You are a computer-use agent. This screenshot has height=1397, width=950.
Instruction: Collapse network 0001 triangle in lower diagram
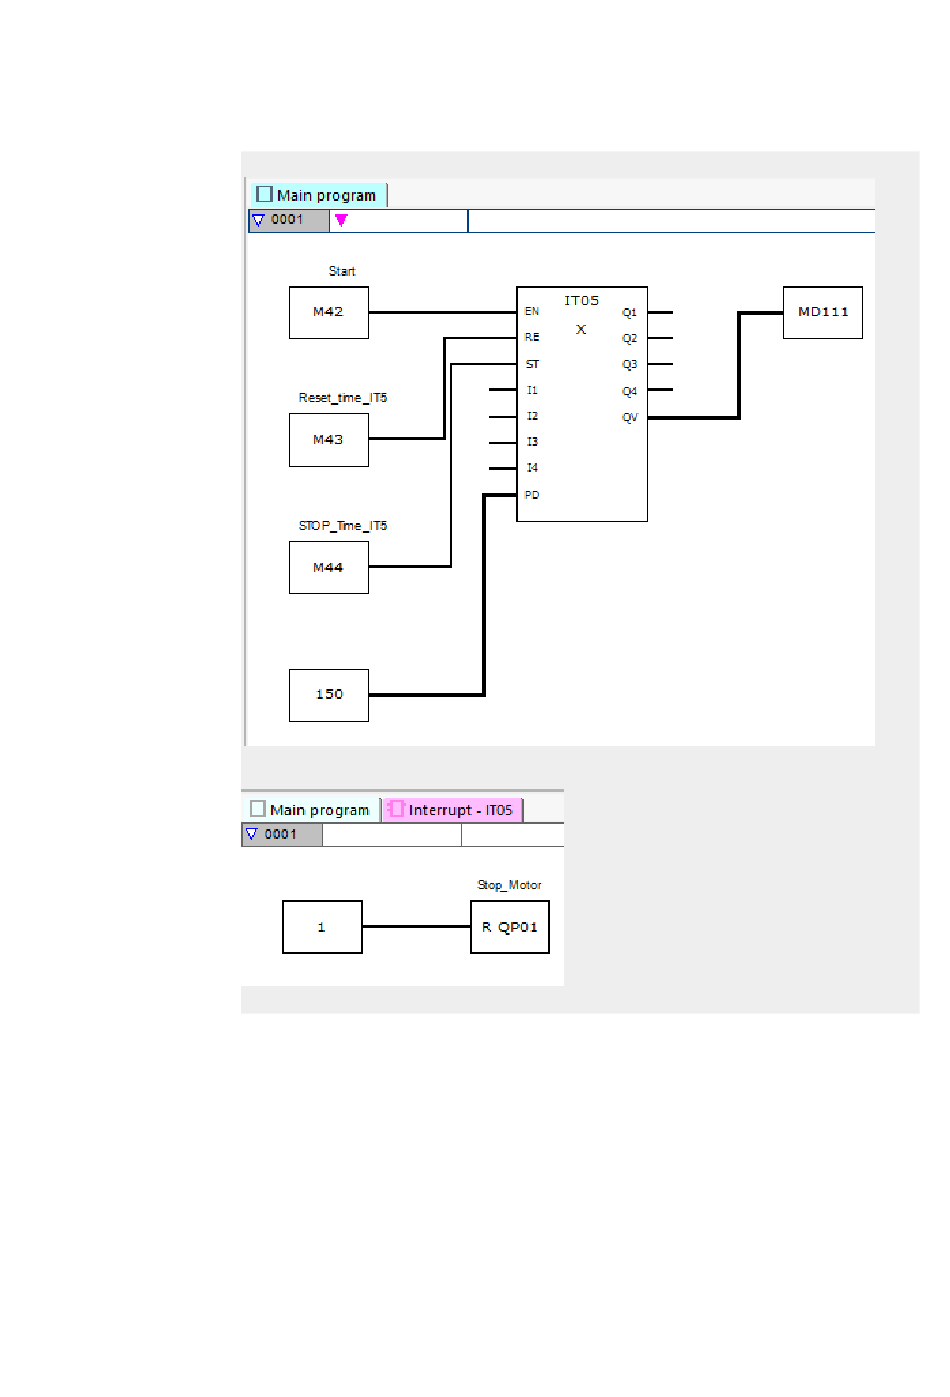tap(252, 834)
